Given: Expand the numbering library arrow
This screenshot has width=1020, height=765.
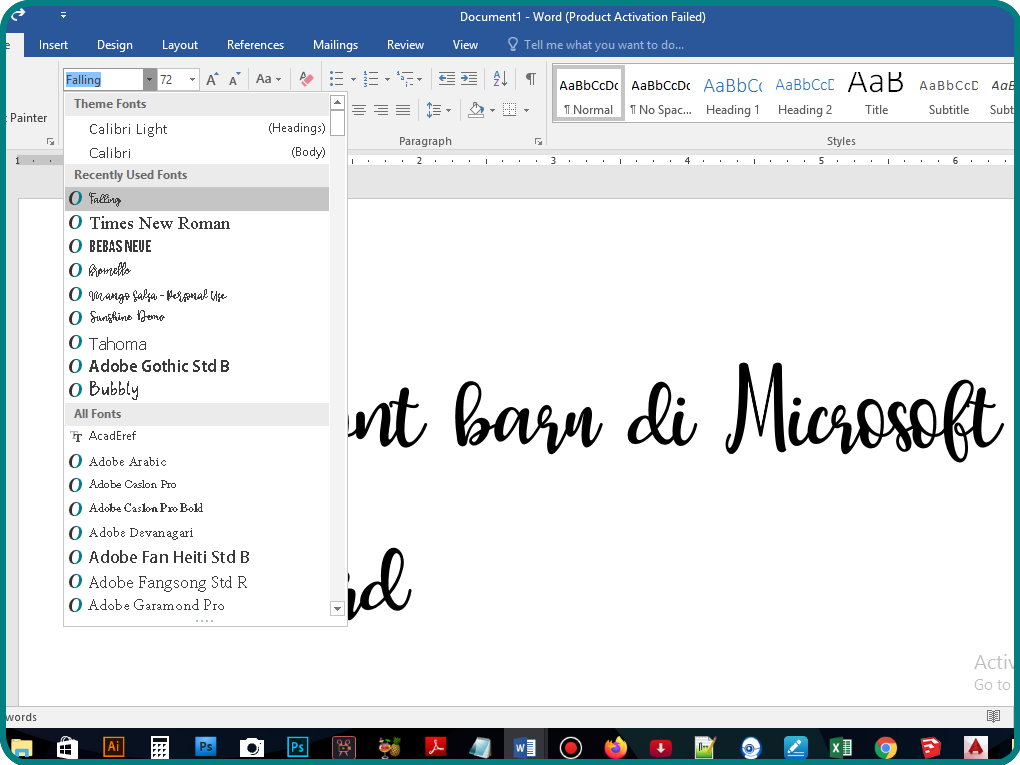Looking at the screenshot, I should click(x=387, y=79).
